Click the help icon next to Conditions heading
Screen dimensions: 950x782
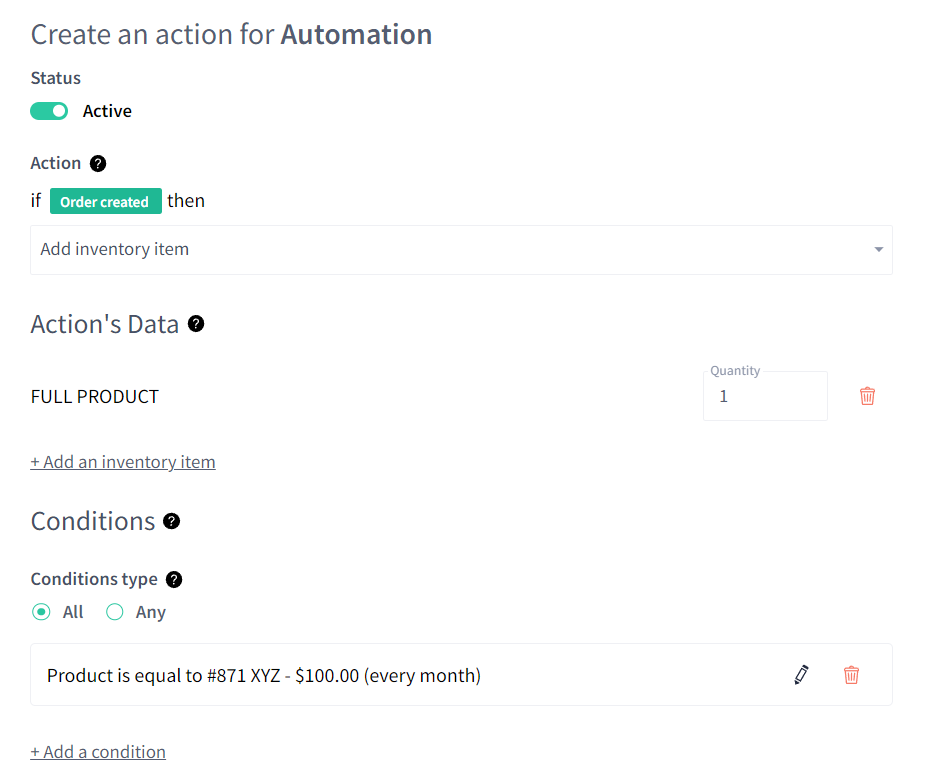tap(171, 522)
